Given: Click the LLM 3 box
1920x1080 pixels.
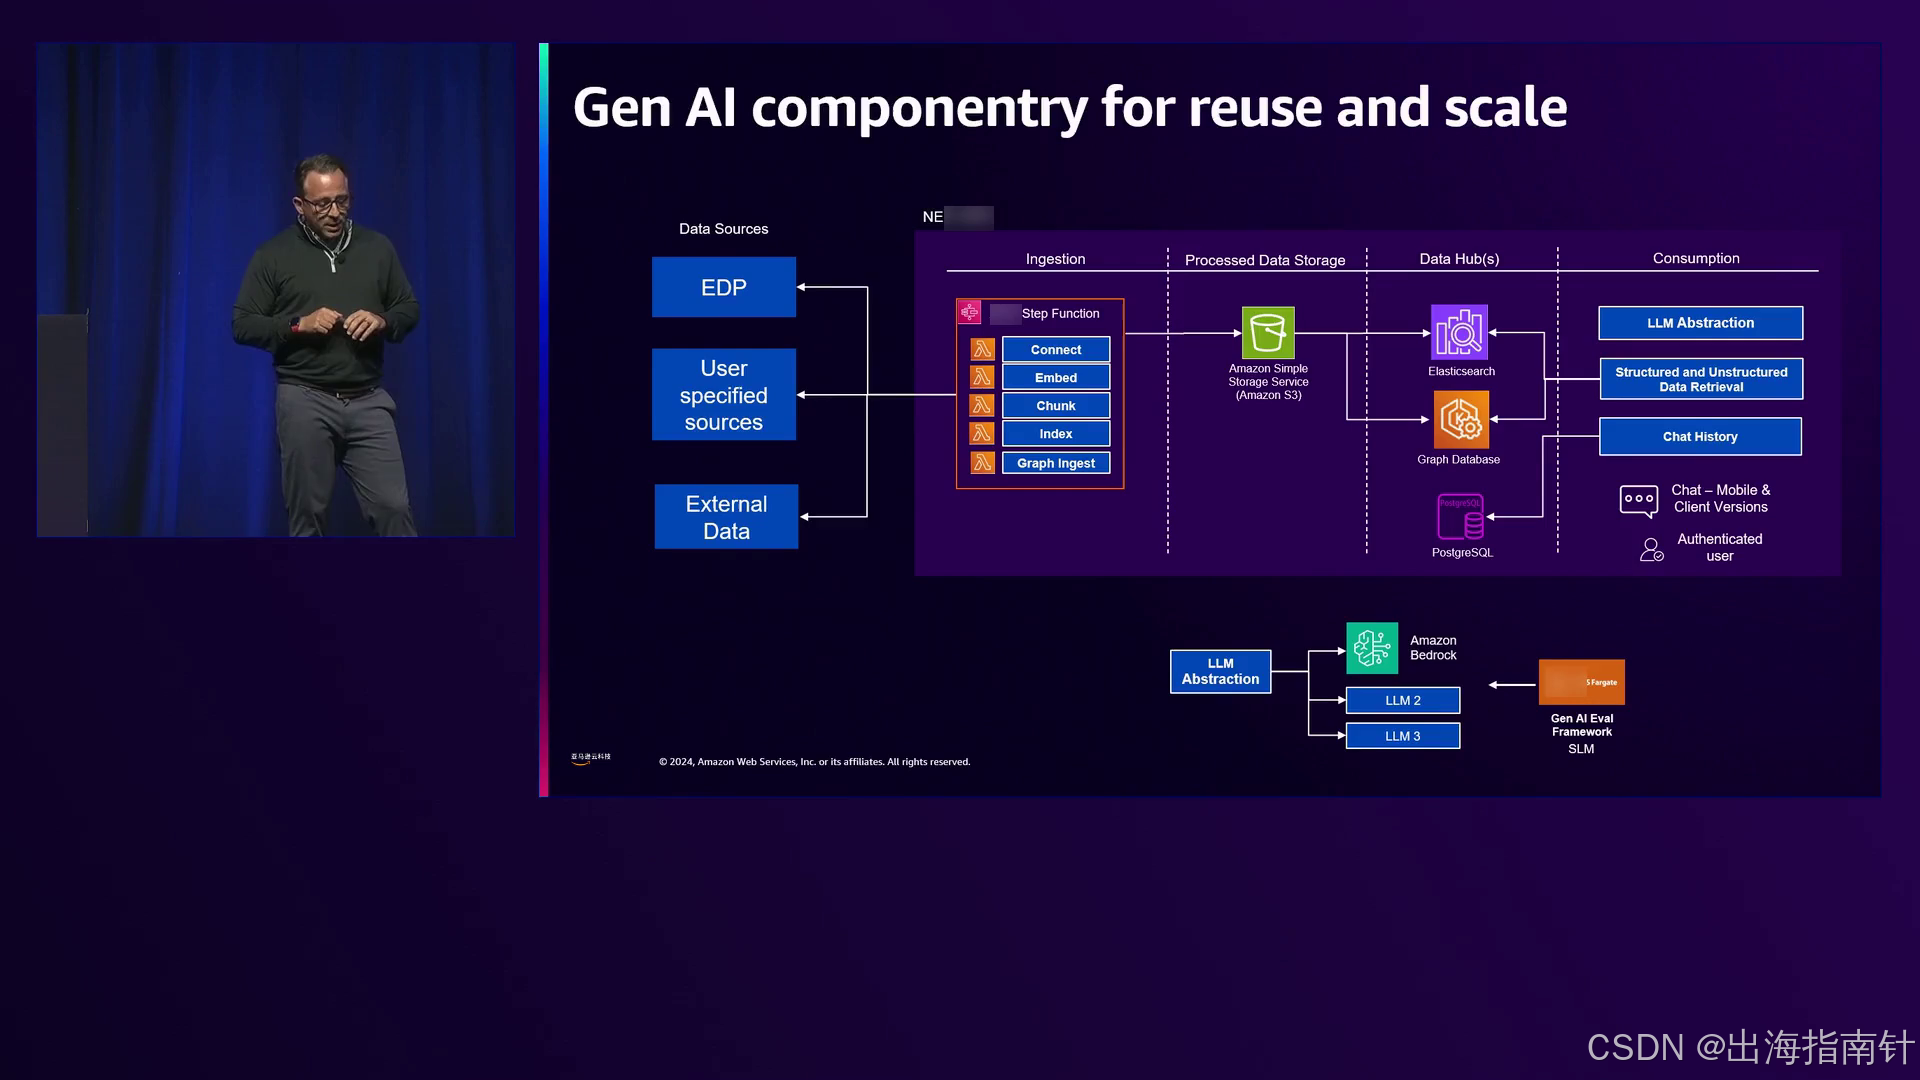Looking at the screenshot, I should coord(1402,736).
